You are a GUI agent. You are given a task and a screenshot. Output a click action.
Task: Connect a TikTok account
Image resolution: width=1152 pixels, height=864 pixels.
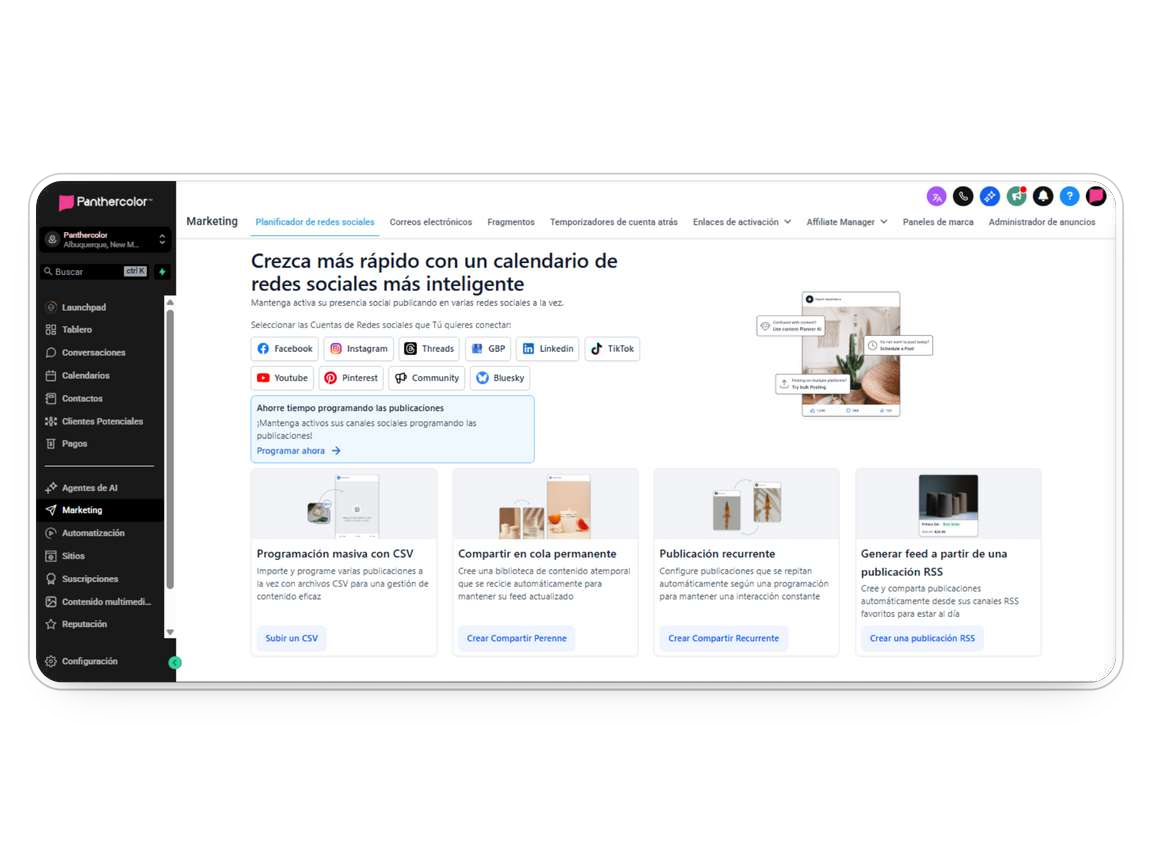[x=612, y=349]
